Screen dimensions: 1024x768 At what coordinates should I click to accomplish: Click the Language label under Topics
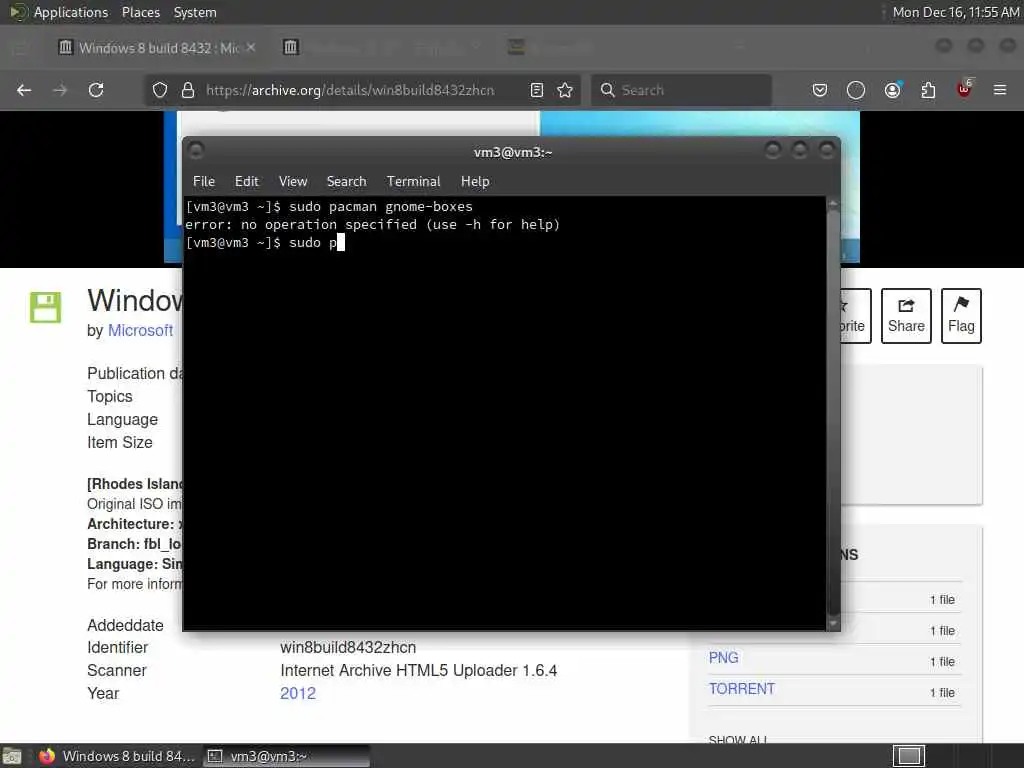click(x=123, y=420)
